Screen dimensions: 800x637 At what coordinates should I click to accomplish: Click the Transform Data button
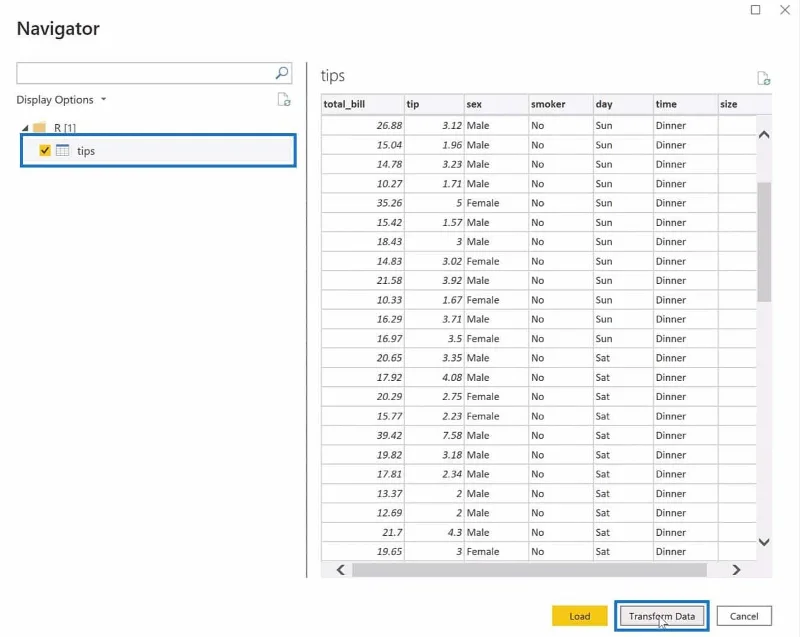click(x=662, y=616)
